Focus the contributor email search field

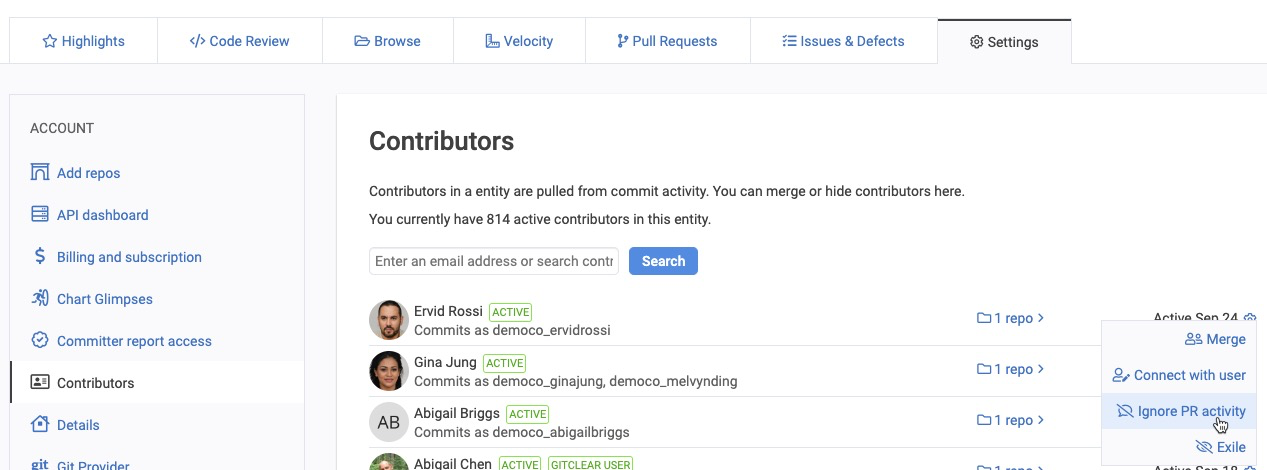[494, 261]
